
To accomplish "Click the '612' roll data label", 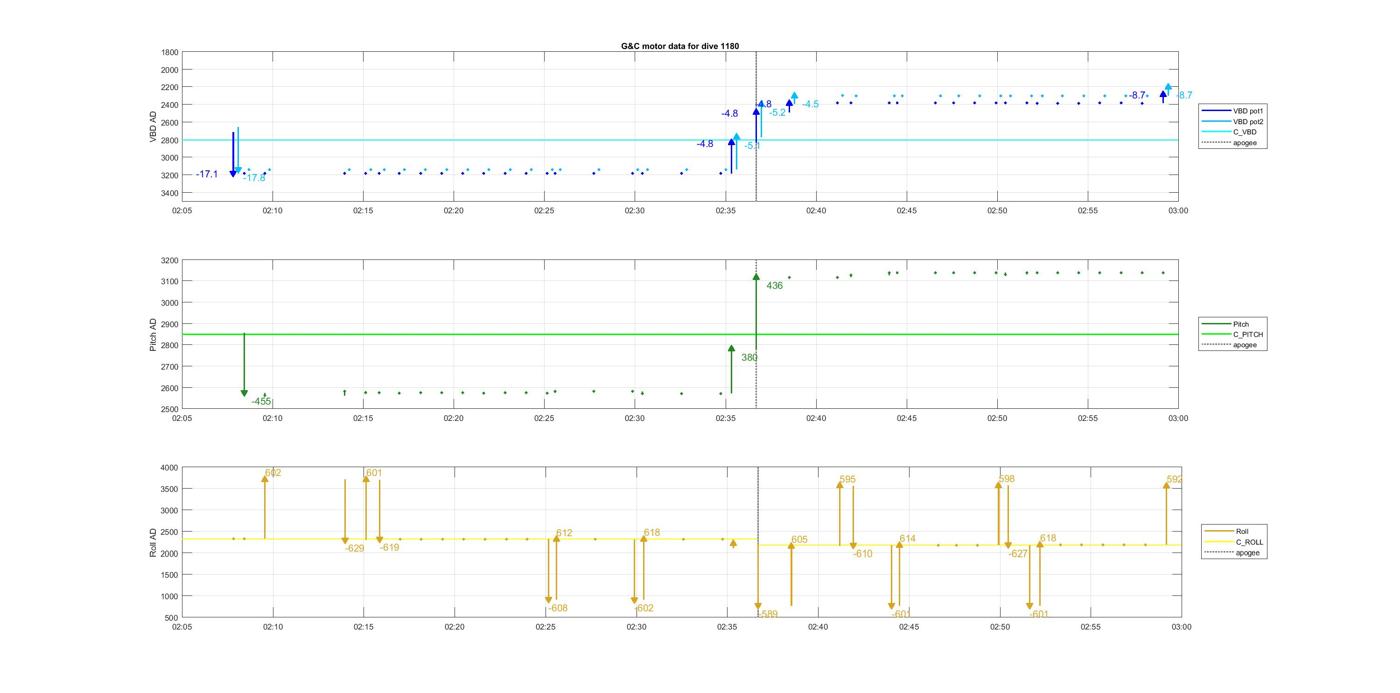I will coord(564,533).
